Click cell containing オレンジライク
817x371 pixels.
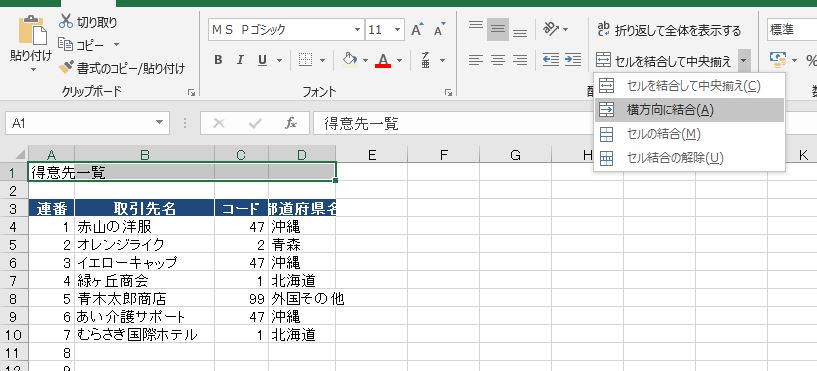coord(145,244)
